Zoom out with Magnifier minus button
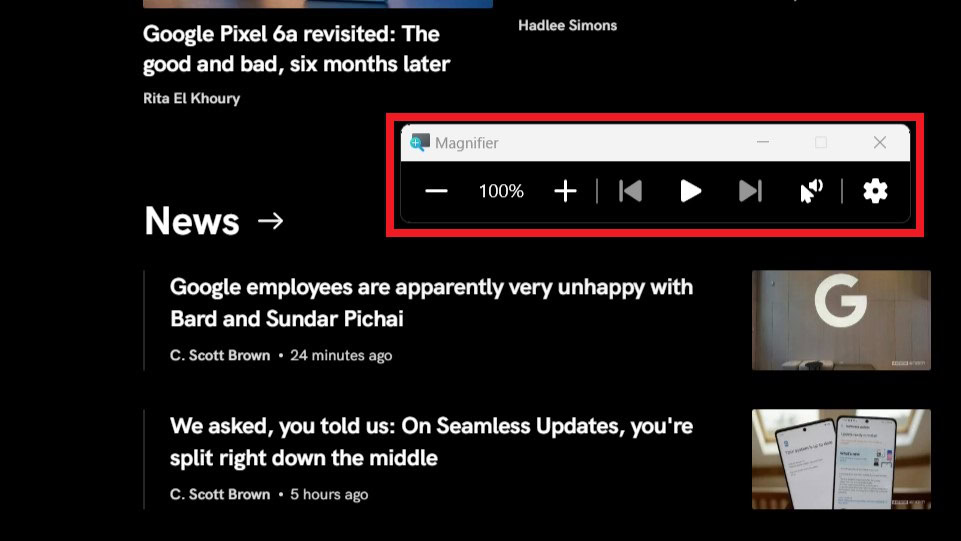 [436, 191]
